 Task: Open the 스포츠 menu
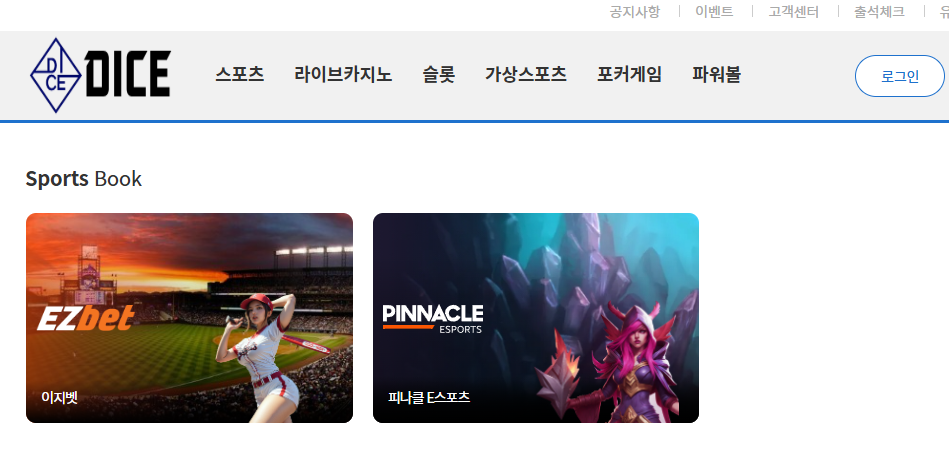[x=240, y=75]
